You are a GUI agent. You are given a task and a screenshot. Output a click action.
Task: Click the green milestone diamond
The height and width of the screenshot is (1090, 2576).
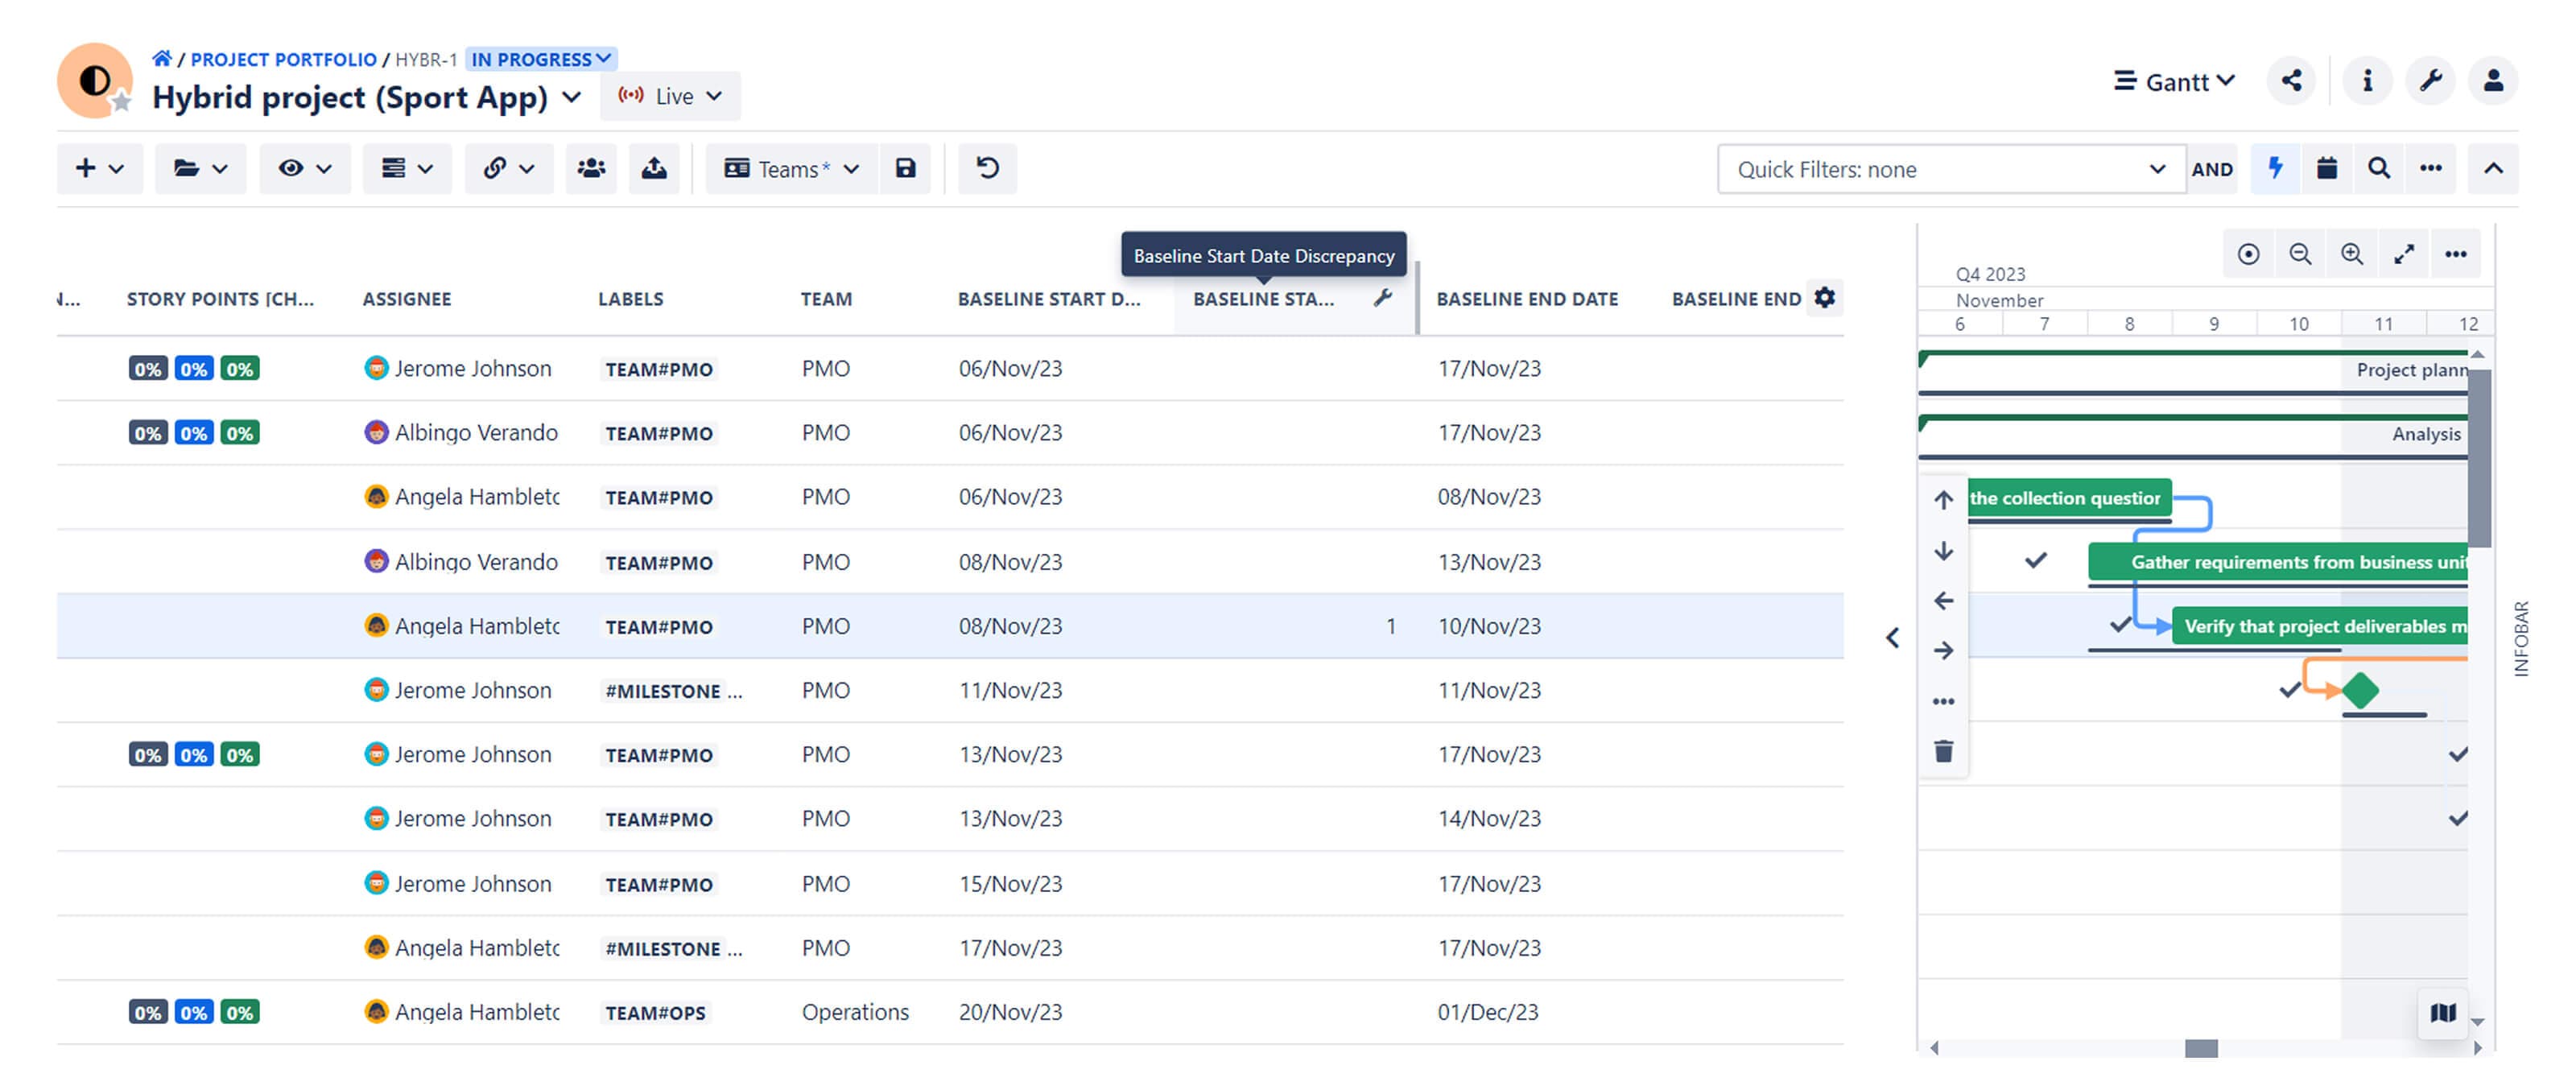coord(2360,690)
